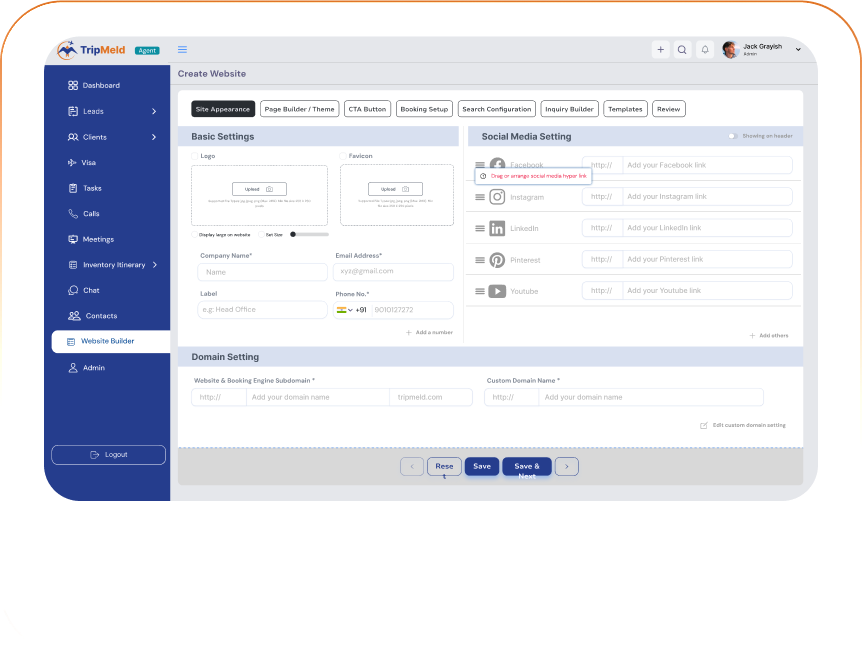Expand the Leads sidebar menu
Viewport: 862px width, 652px height.
click(154, 111)
